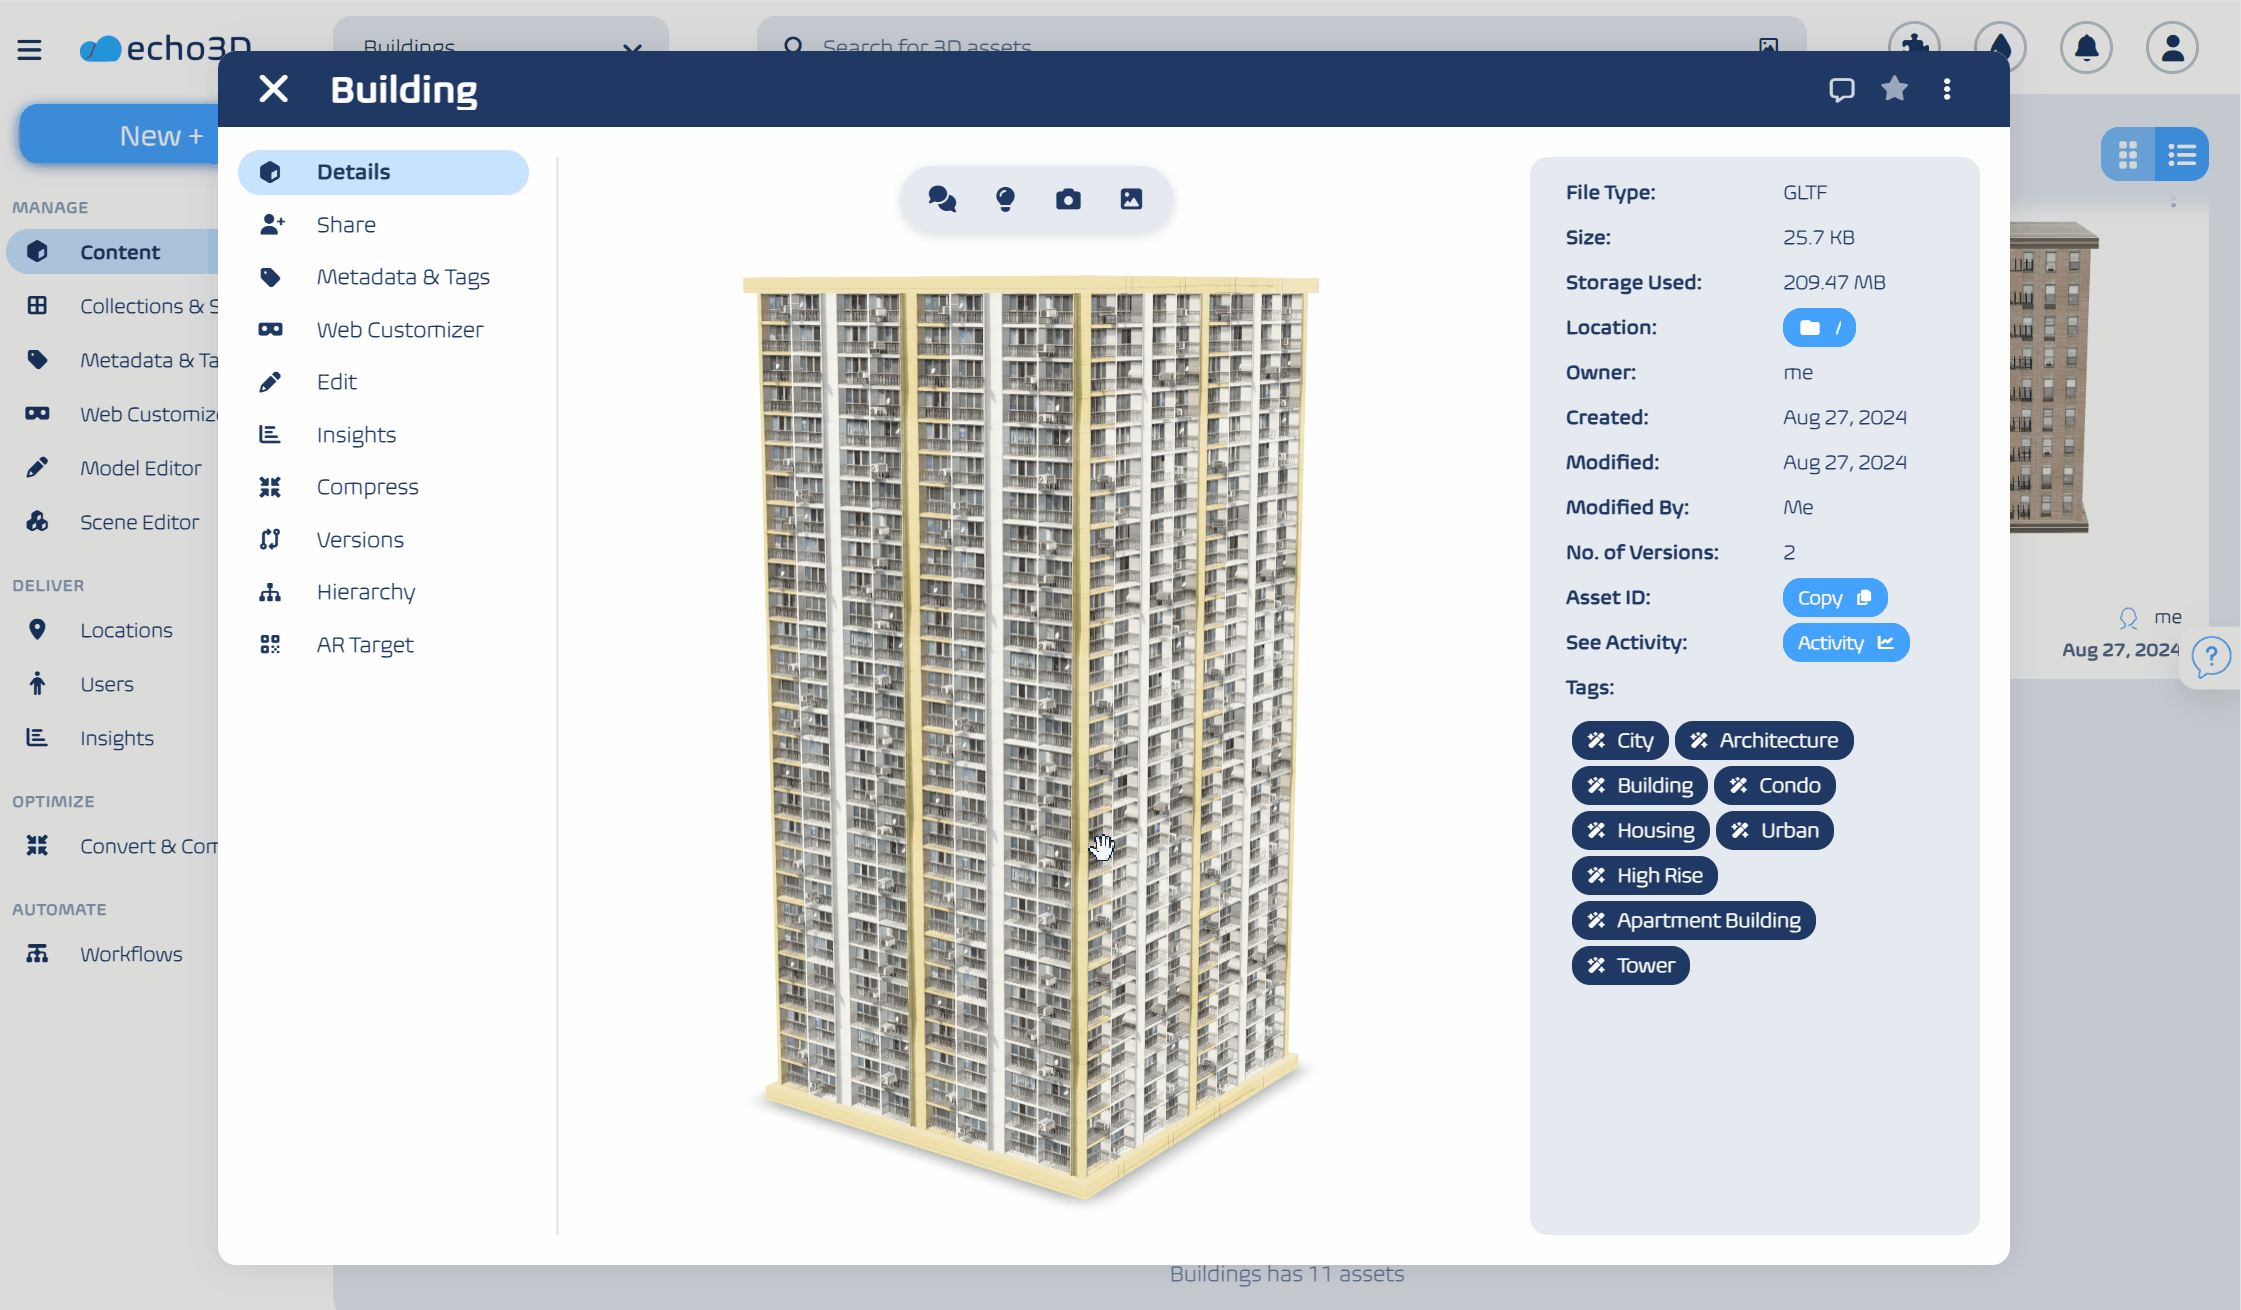Open notifications bell icon
This screenshot has height=1310, width=2241.
click(x=2086, y=47)
